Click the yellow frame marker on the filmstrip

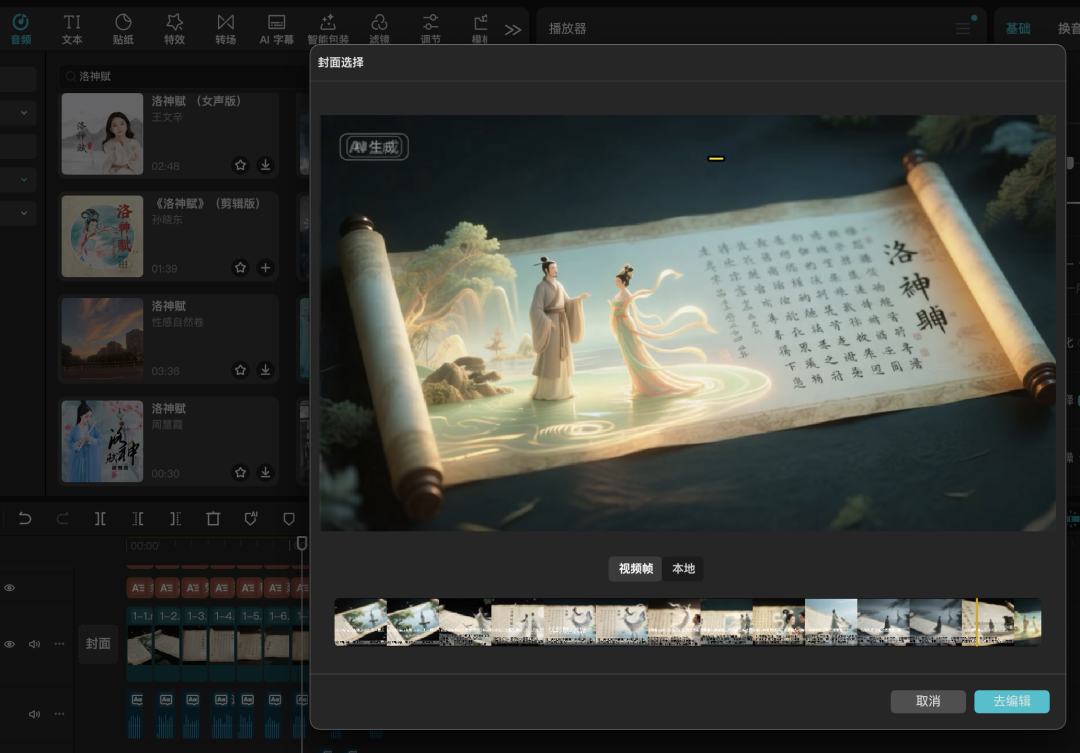point(977,621)
